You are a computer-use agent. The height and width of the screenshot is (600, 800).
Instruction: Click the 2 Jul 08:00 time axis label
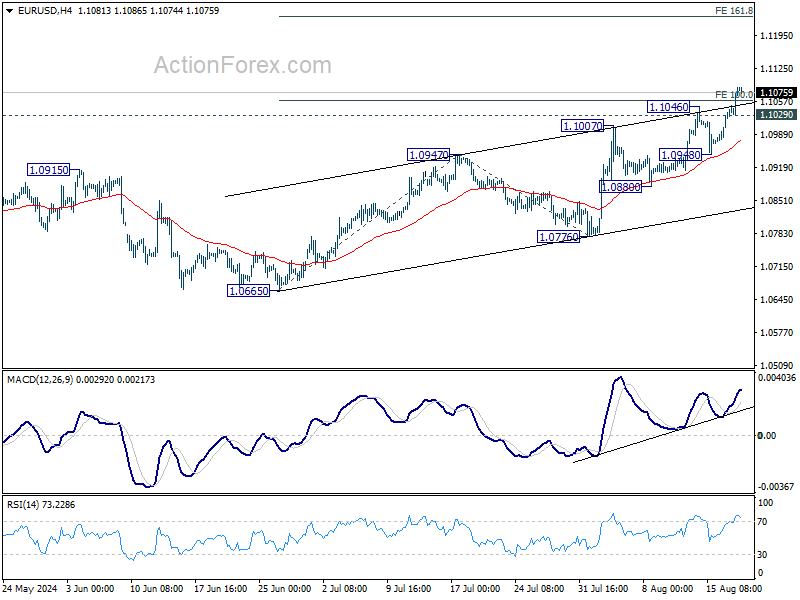(x=345, y=589)
